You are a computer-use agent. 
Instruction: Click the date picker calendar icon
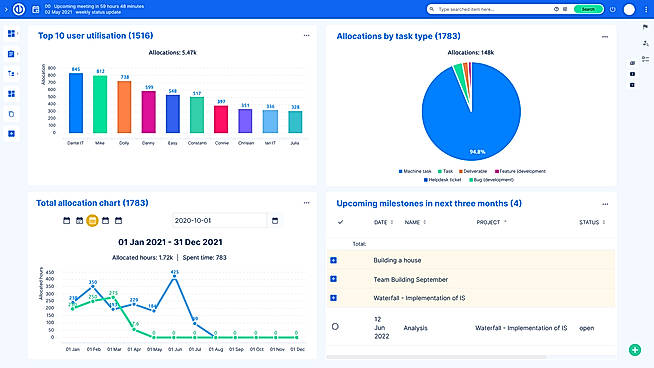click(x=275, y=221)
